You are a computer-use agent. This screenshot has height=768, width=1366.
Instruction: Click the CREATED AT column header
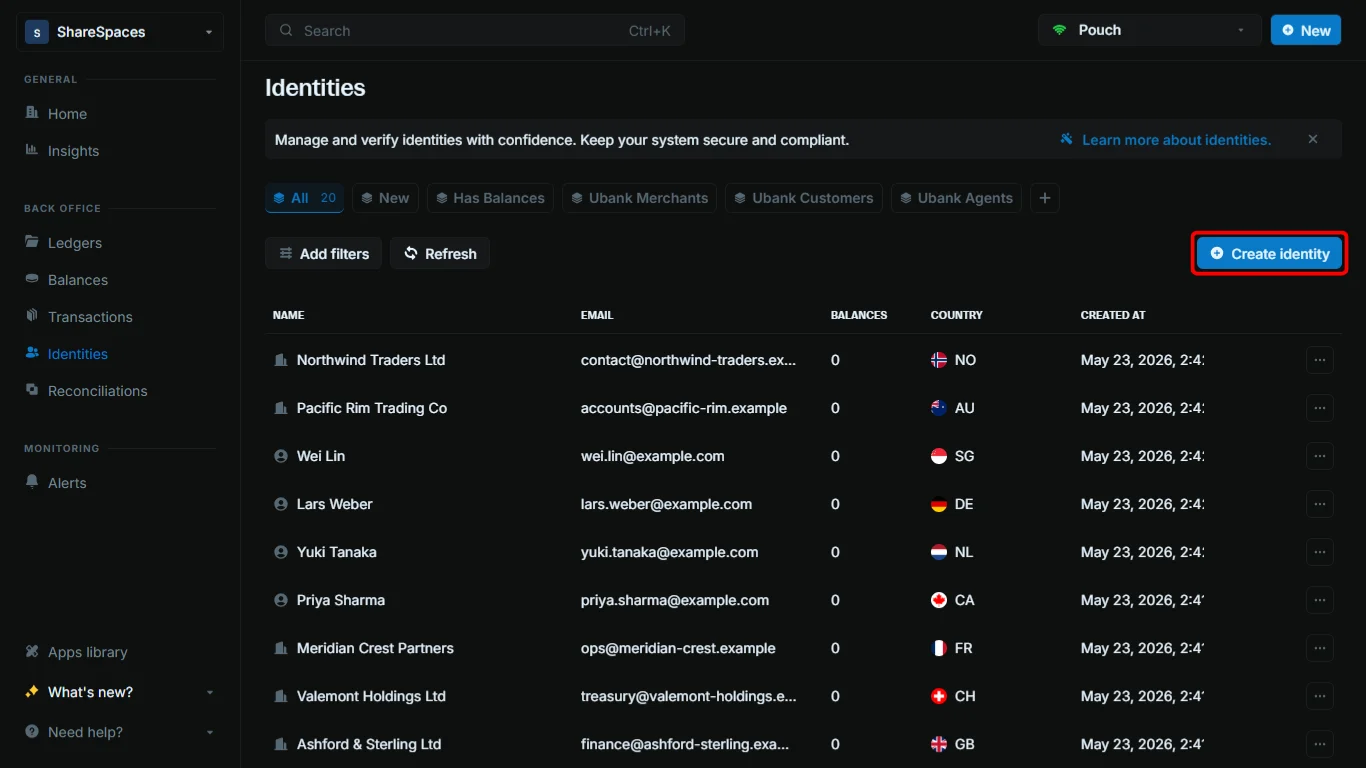(1113, 315)
